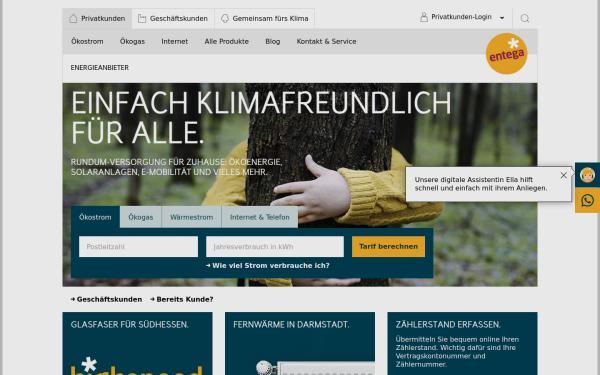Click the Tarif berechnen button

(388, 246)
